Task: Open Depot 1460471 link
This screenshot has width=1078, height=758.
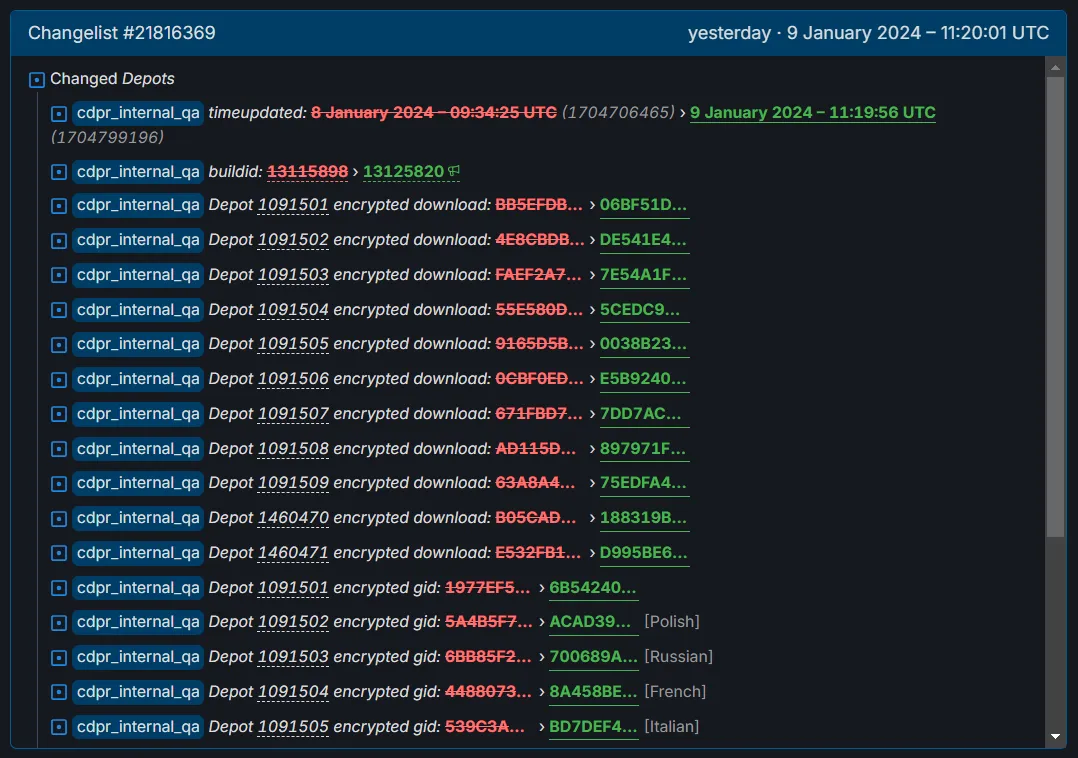Action: pyautogui.click(x=293, y=553)
